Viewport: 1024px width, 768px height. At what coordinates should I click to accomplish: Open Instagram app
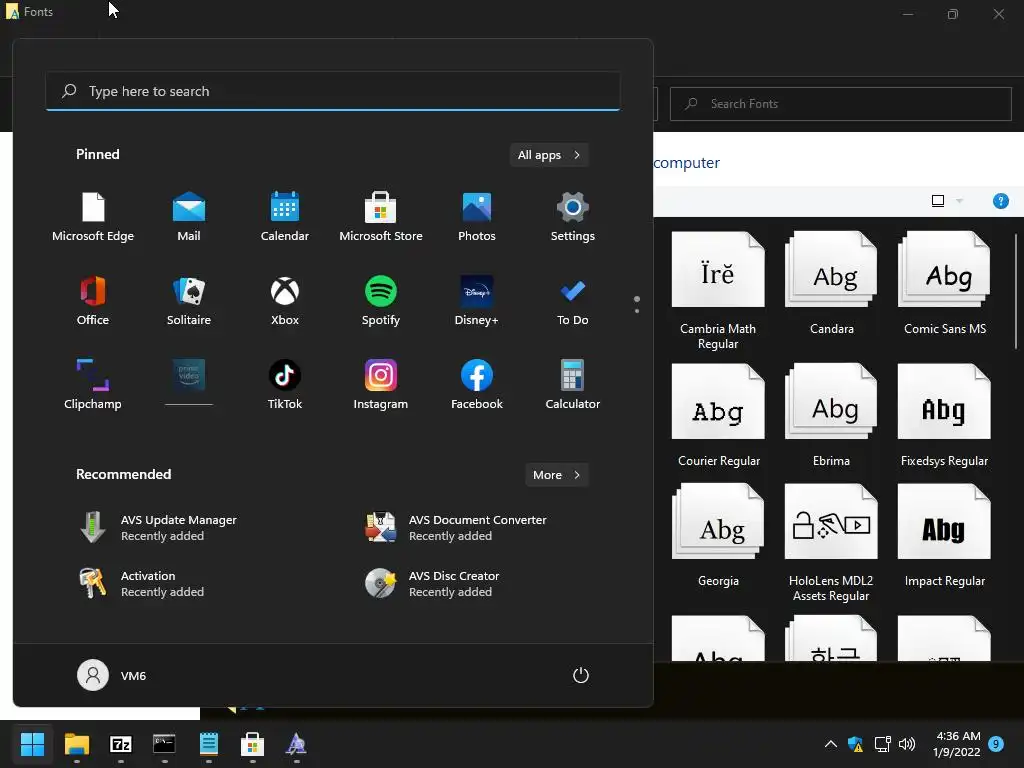point(381,384)
